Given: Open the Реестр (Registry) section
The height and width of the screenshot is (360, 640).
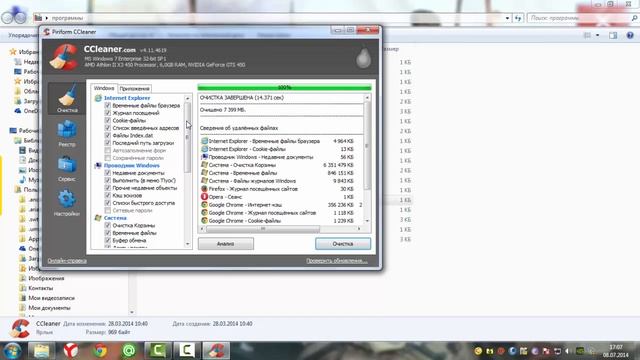Looking at the screenshot, I should click(67, 133).
